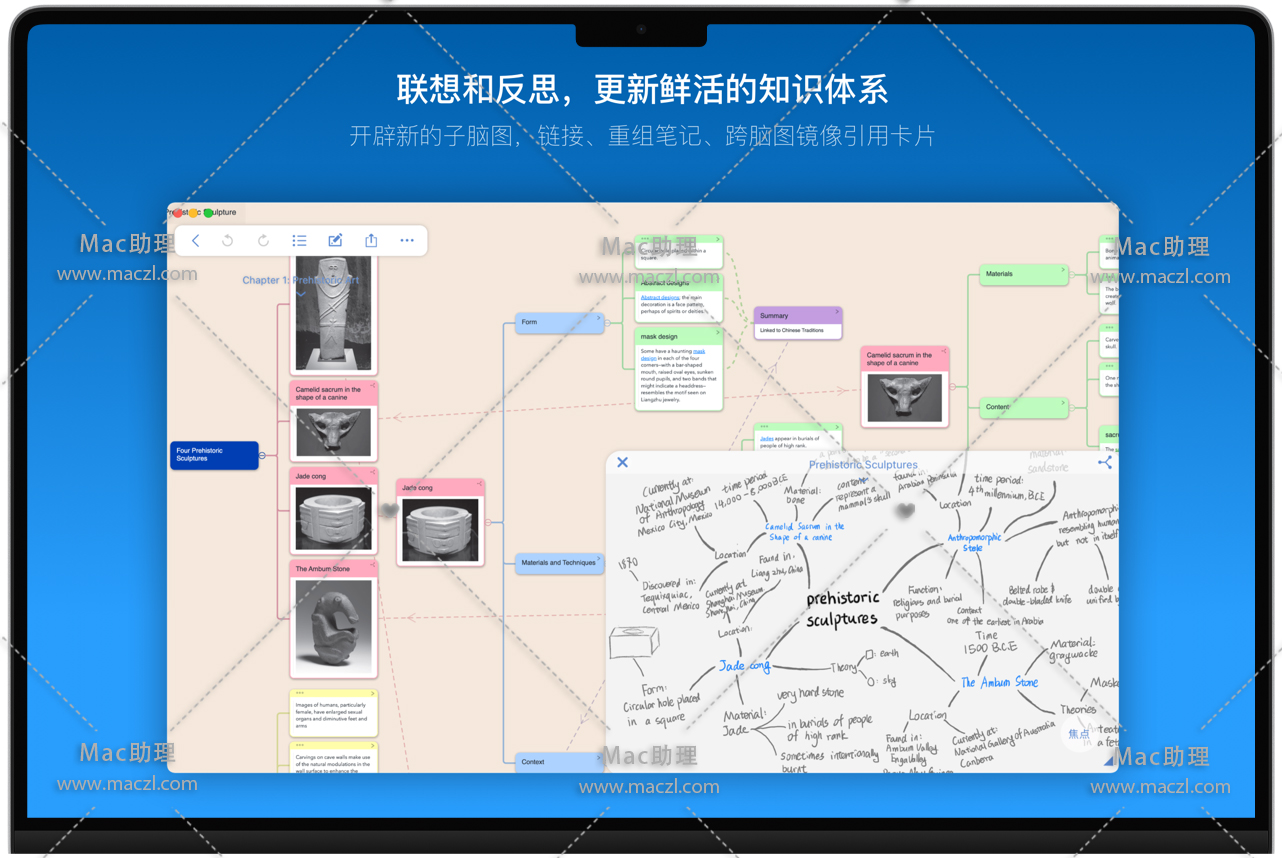Select the Context topic node
This screenshot has width=1282, height=858.
point(560,762)
